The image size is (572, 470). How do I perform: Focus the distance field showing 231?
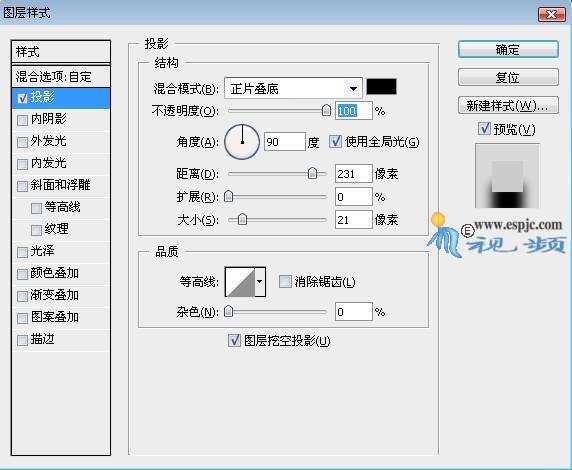[x=353, y=174]
